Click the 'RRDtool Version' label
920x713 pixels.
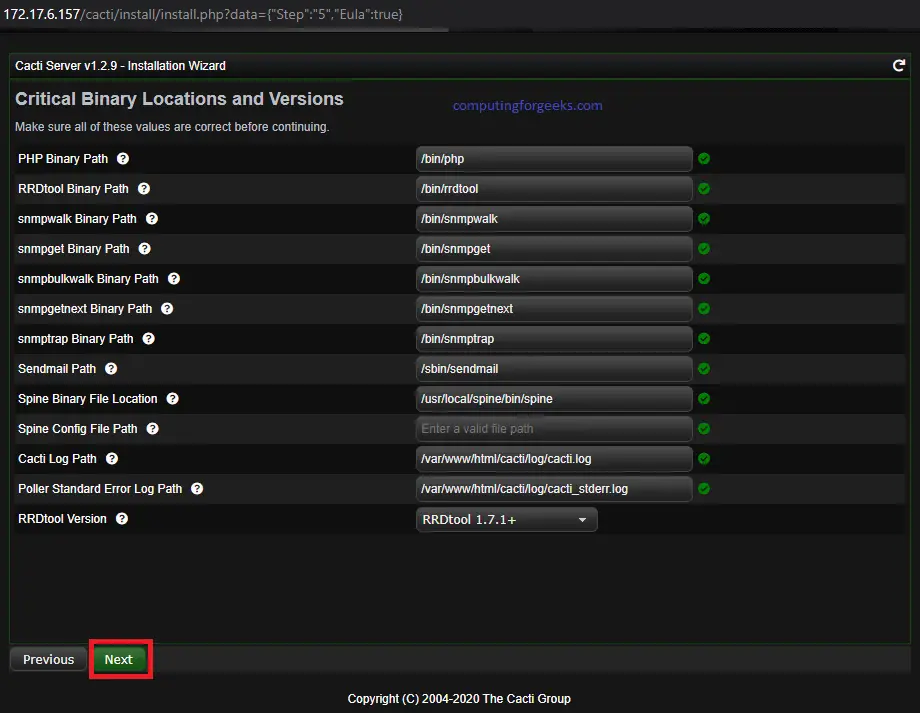62,519
